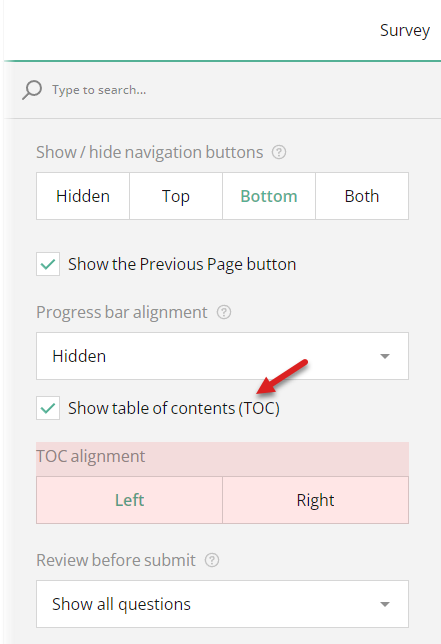Open the Hidden progress bar alignment dropdown
The width and height of the screenshot is (441, 644).
click(222, 356)
